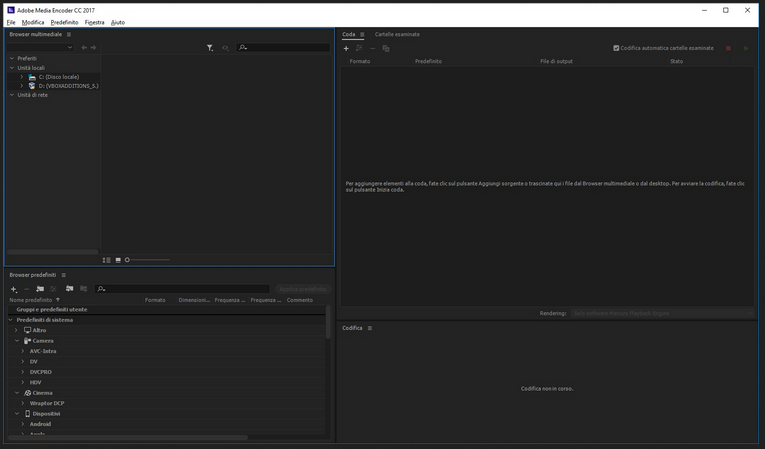Click the Applica predefinito button
Screen dimensions: 765x449
coord(302,289)
